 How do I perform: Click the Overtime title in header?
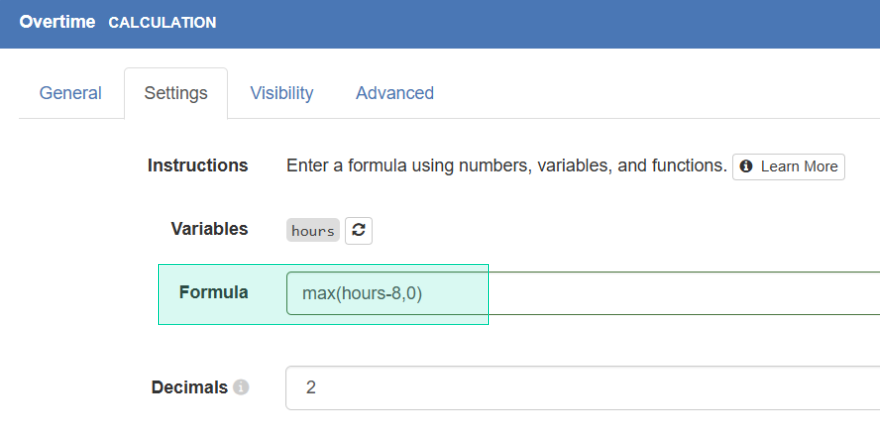point(57,22)
